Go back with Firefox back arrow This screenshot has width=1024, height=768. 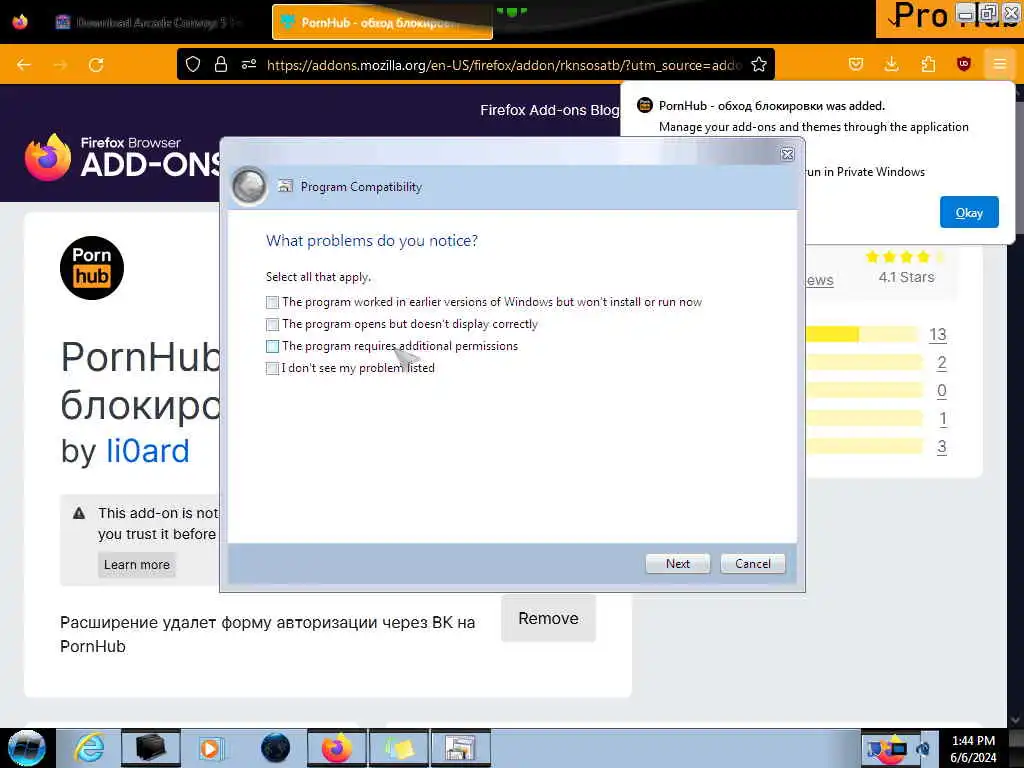coord(24,65)
